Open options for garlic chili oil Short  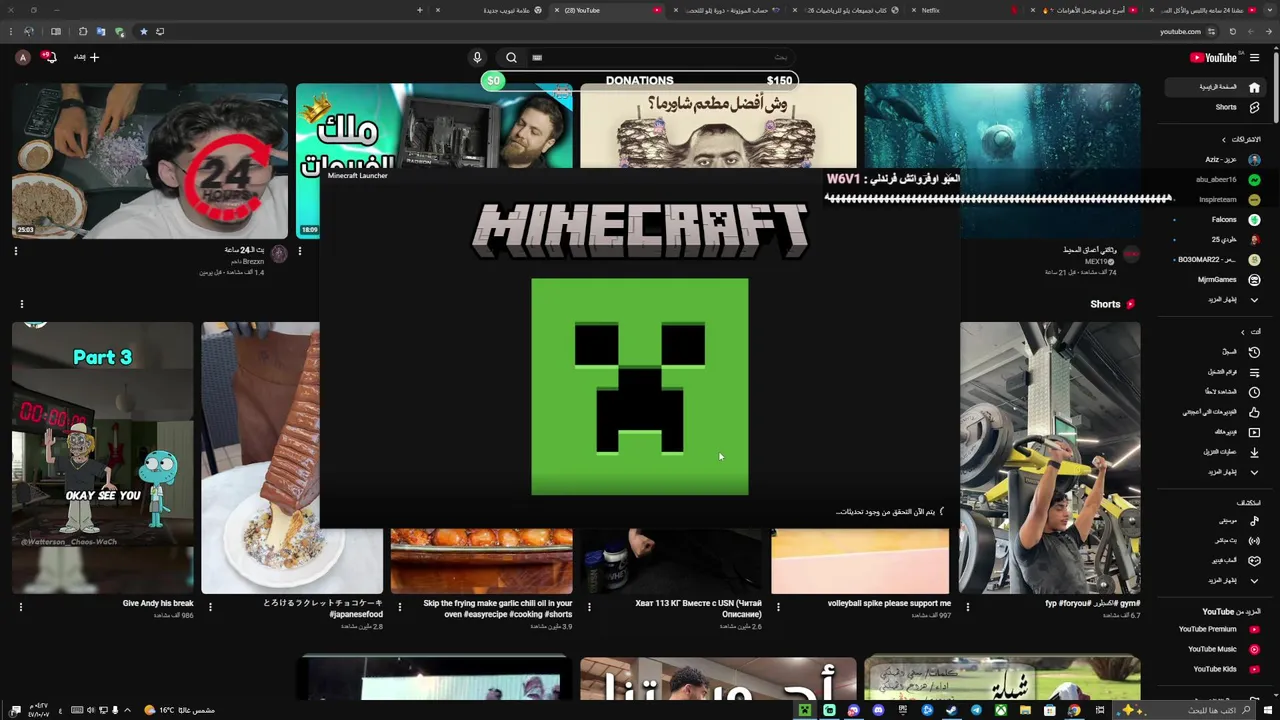click(399, 606)
